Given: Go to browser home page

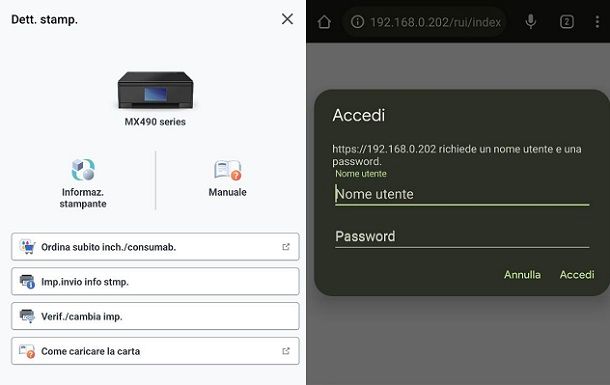Looking at the screenshot, I should click(x=324, y=22).
